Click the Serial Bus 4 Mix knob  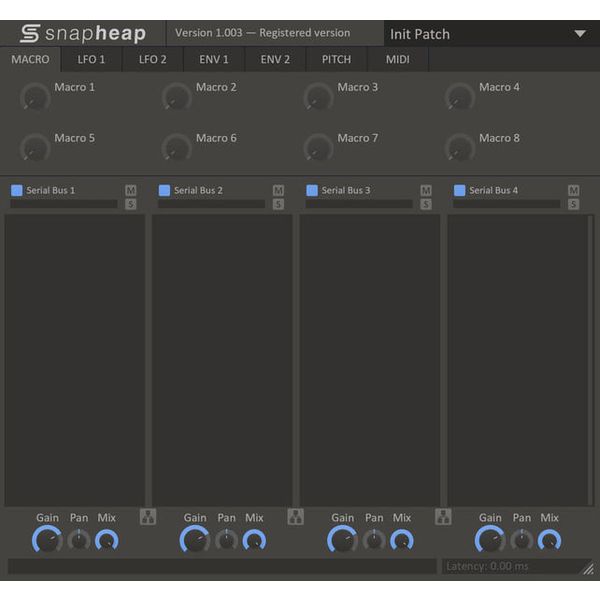(x=549, y=540)
